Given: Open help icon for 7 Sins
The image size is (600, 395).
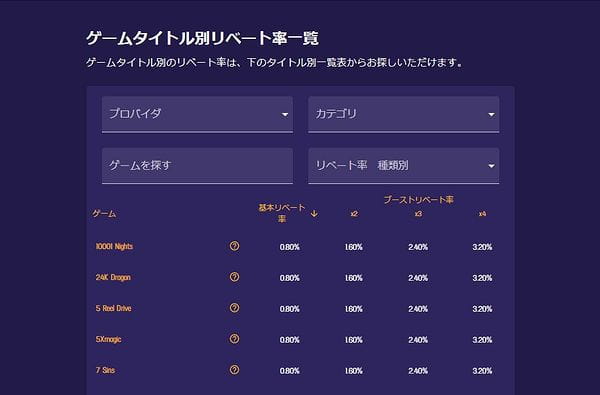Looking at the screenshot, I should 235,370.
